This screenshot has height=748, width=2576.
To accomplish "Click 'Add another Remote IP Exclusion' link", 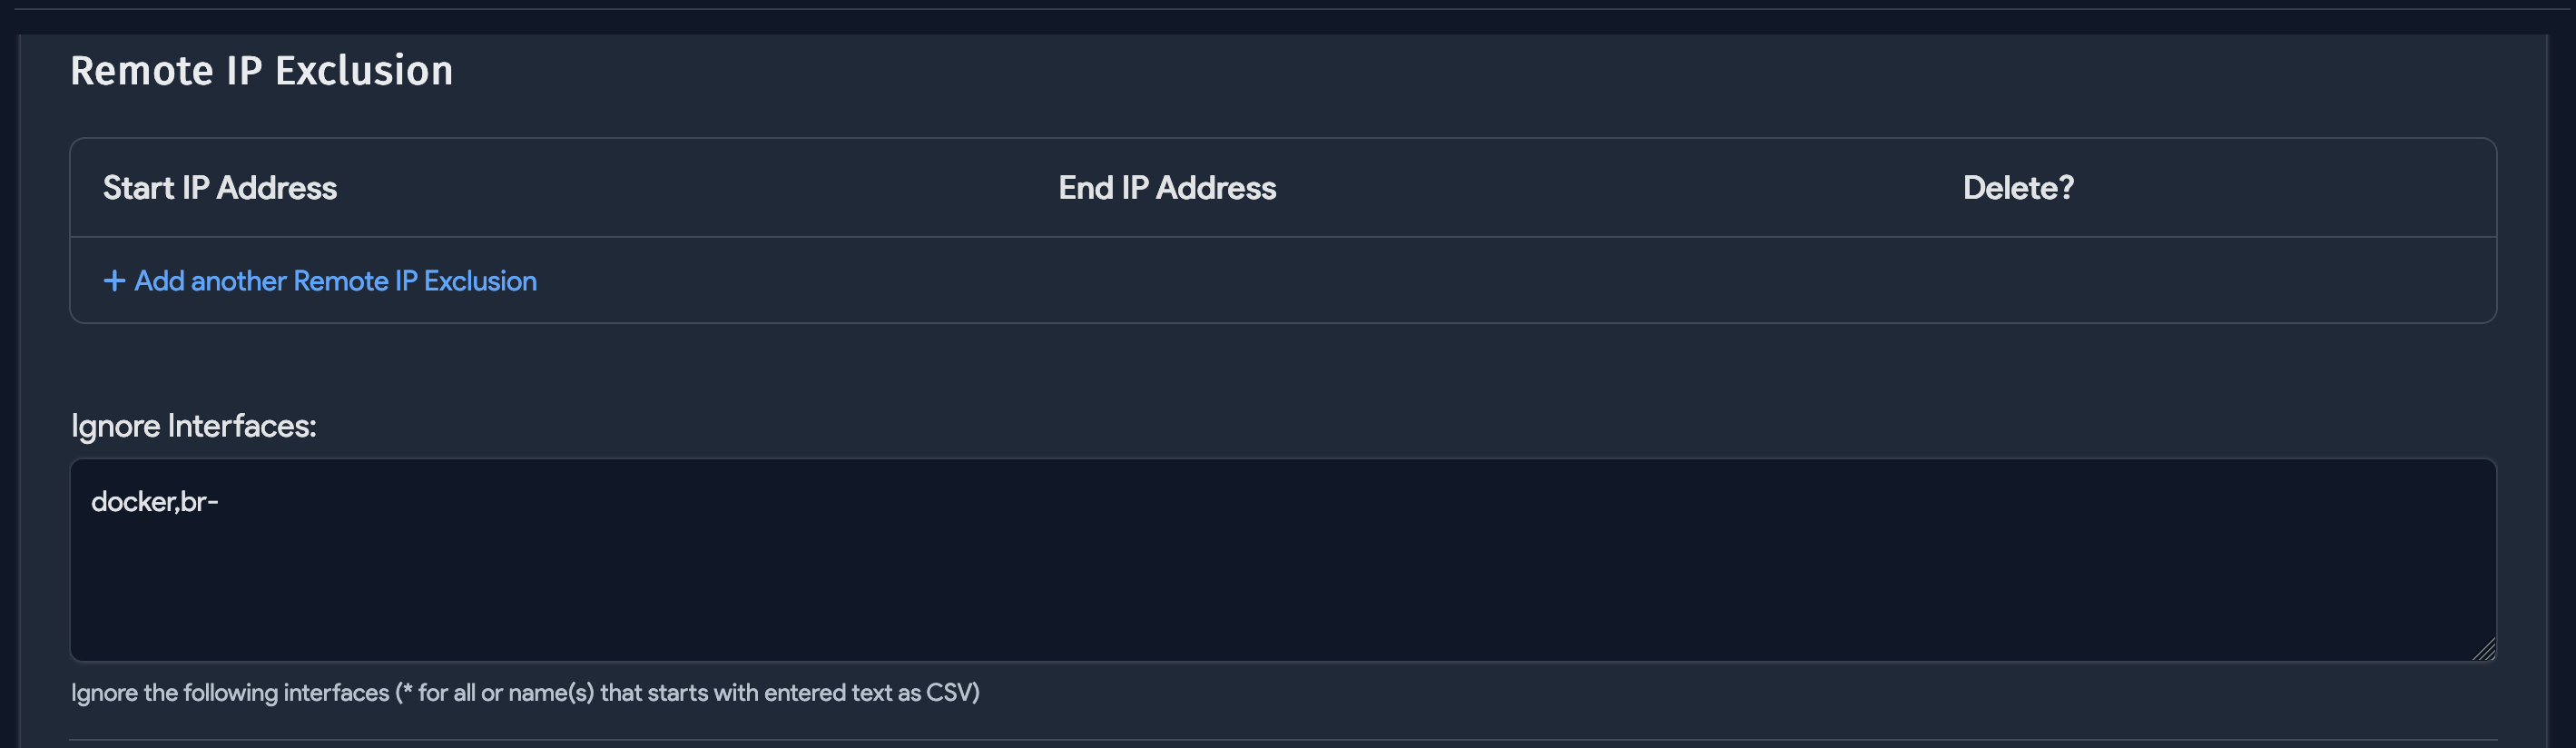I will [x=334, y=281].
